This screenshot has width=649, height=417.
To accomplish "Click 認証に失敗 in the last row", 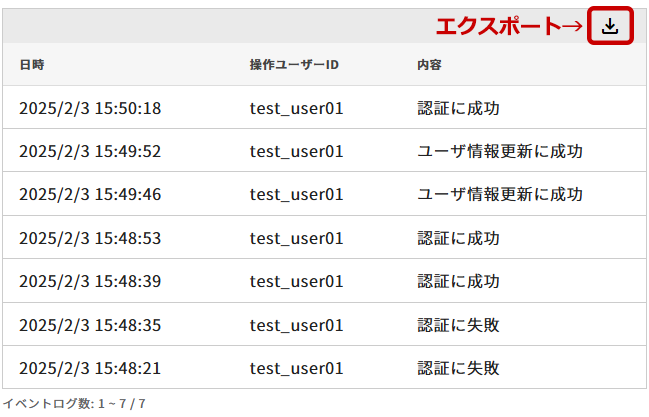I will coord(458,367).
